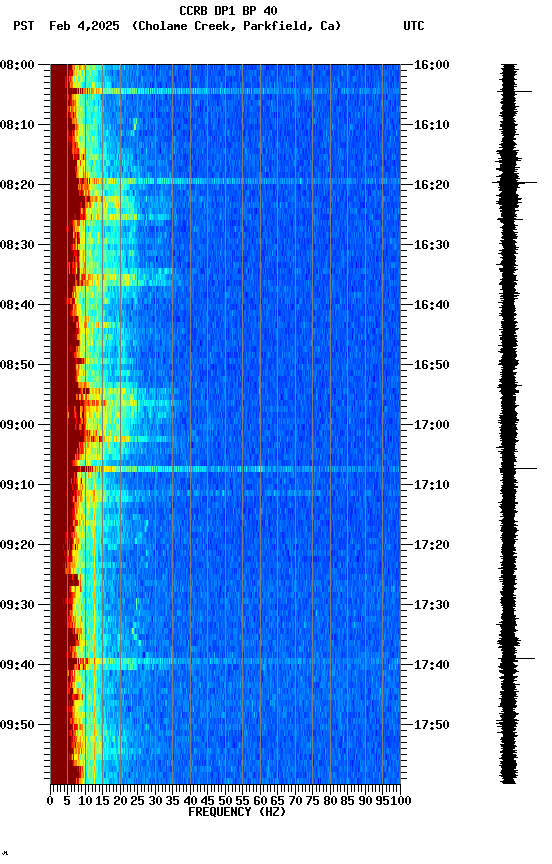Click the seismogram spike near 17:07 UTC

point(518,468)
